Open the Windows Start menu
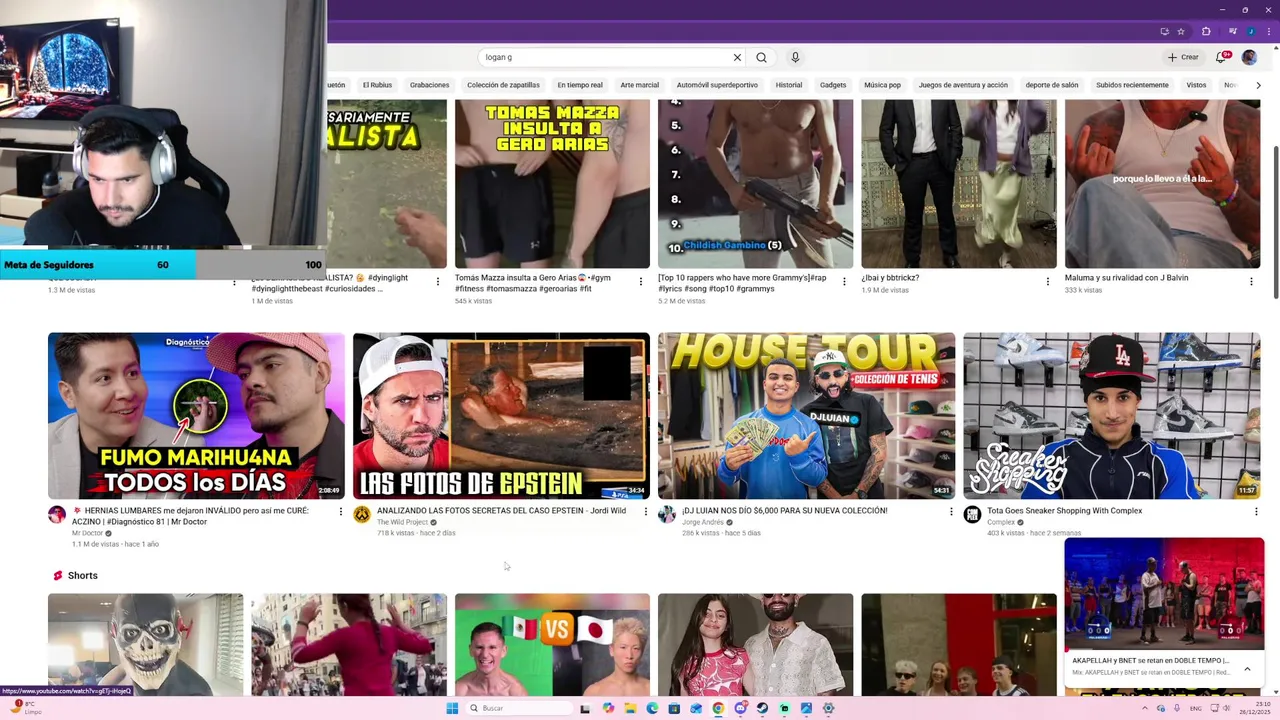Image resolution: width=1280 pixels, height=720 pixels. (452, 708)
